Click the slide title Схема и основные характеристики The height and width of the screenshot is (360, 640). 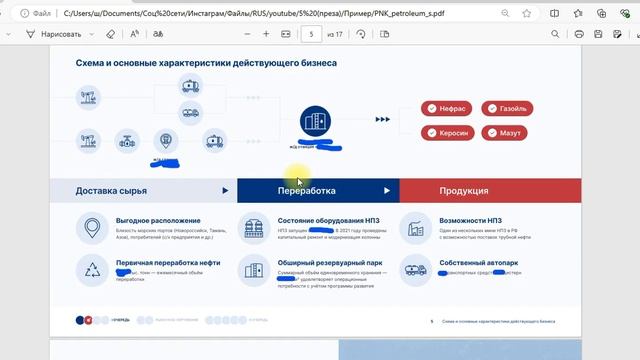click(x=206, y=63)
